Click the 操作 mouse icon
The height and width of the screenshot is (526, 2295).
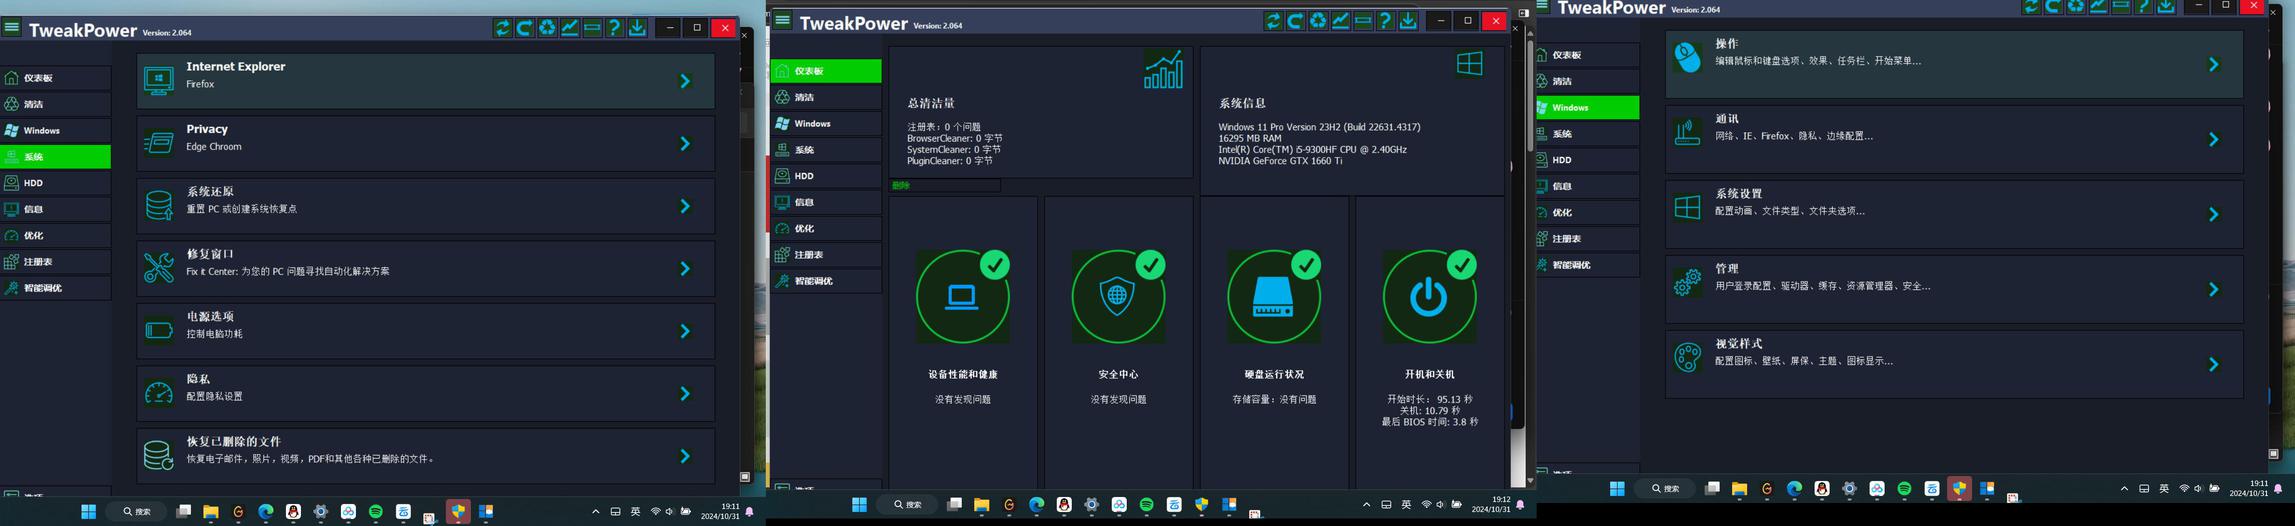point(1688,57)
